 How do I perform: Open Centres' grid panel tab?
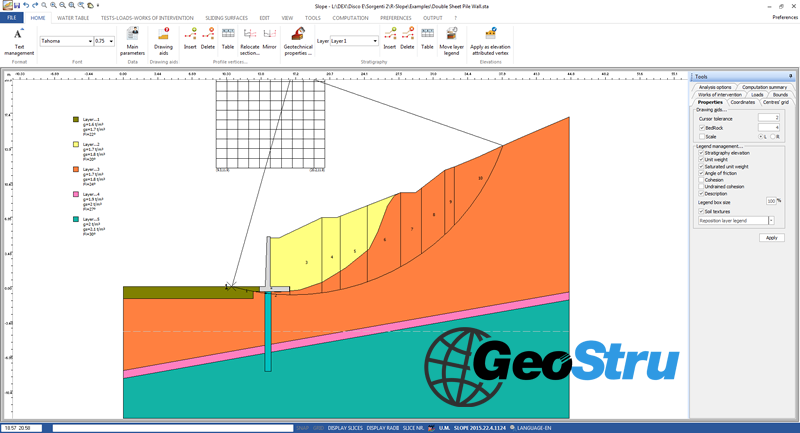[776, 103]
